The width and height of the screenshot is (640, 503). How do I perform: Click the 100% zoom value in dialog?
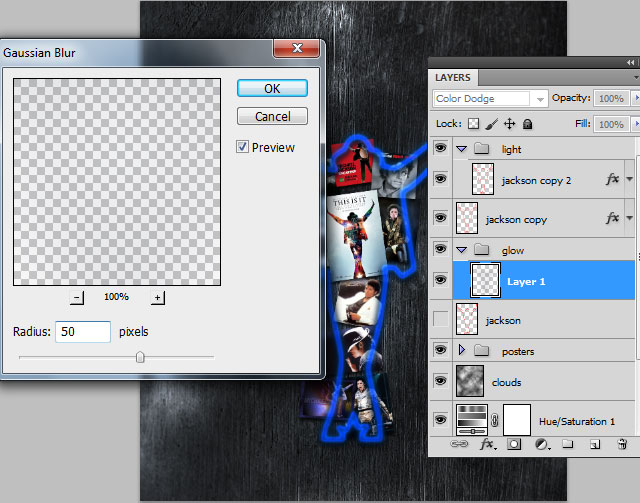[x=116, y=296]
